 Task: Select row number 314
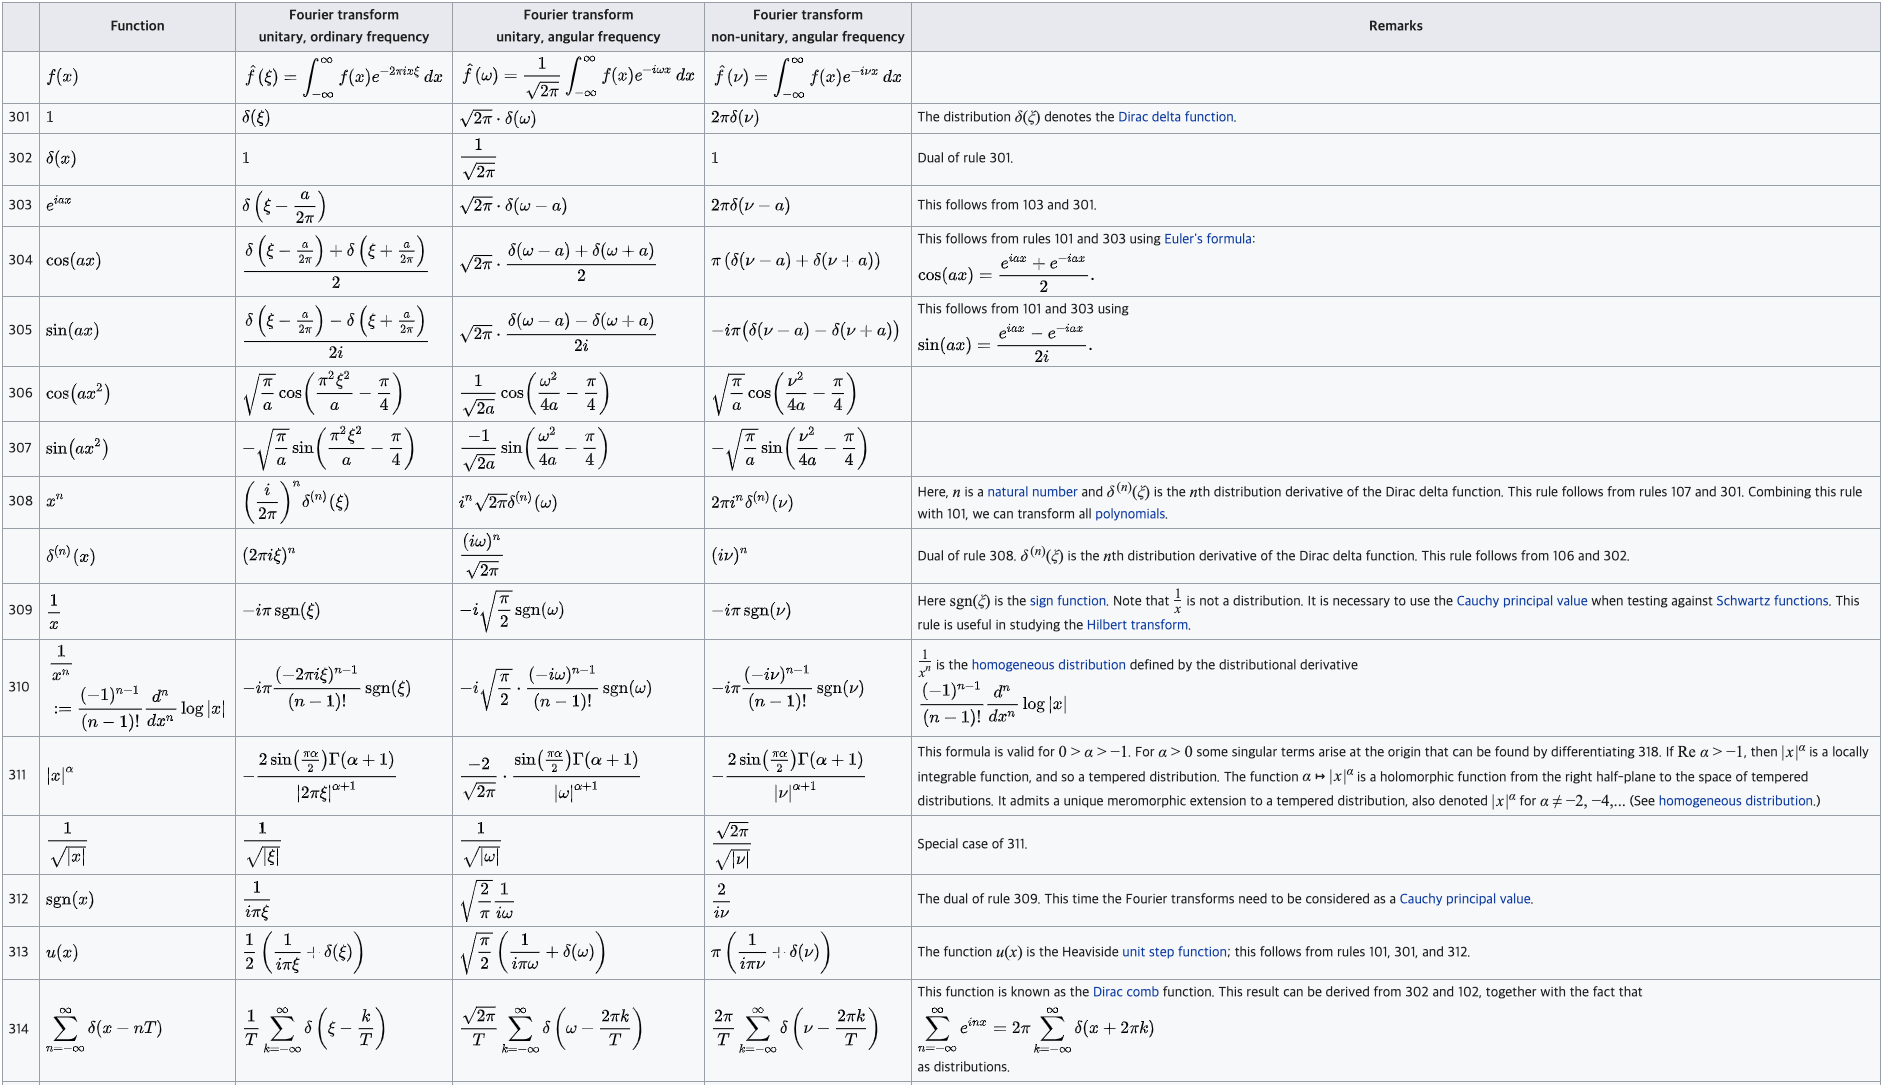click(x=20, y=1029)
